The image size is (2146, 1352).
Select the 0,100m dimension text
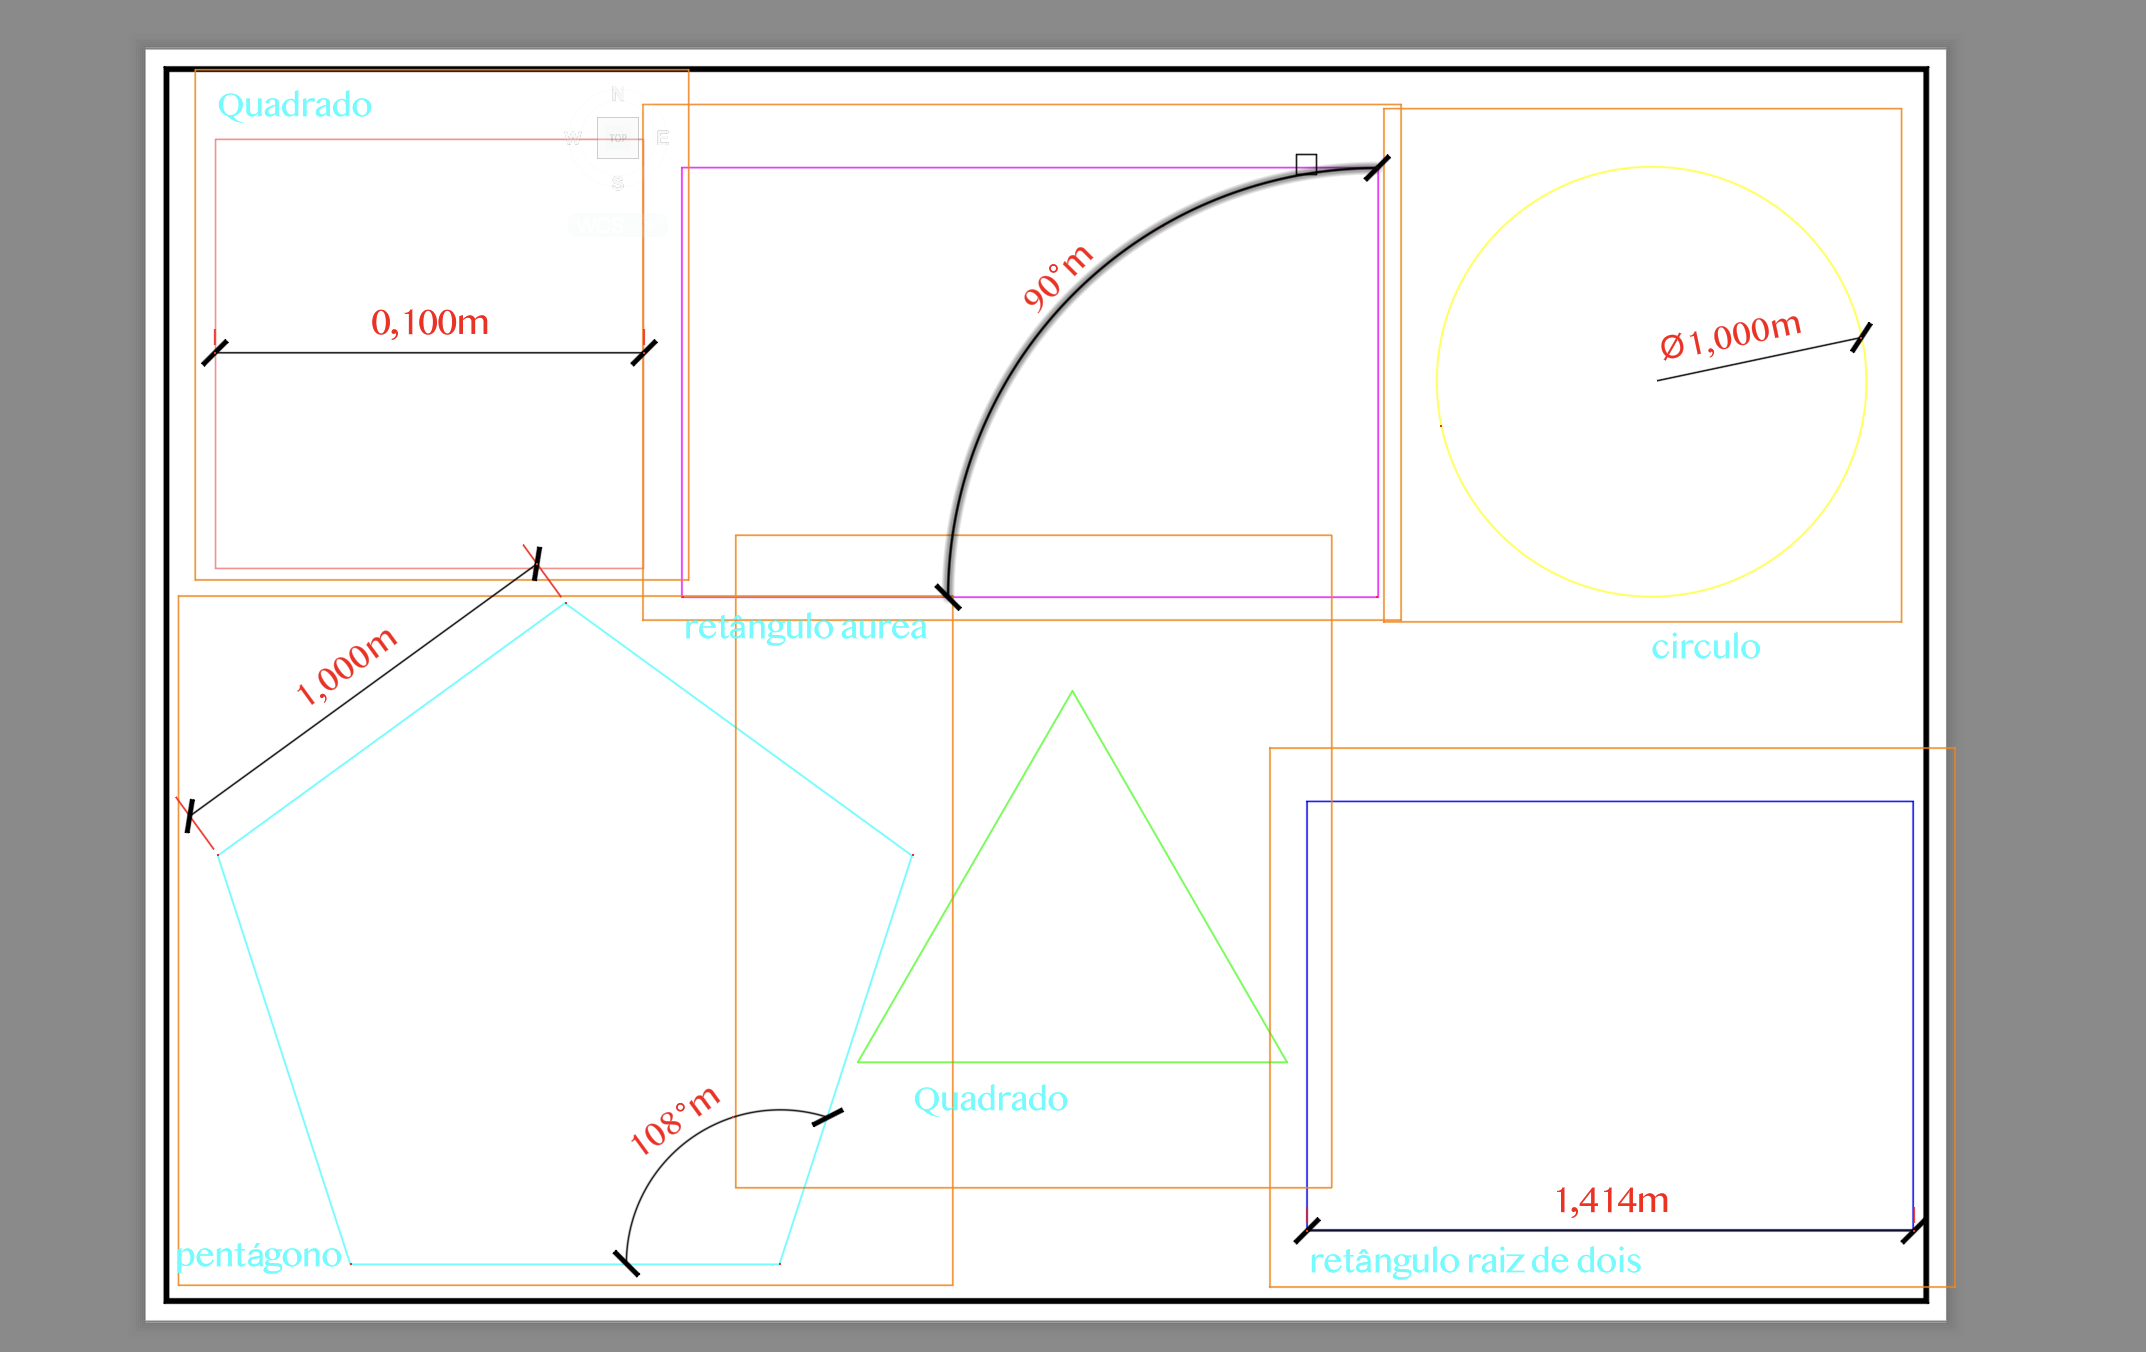430,323
